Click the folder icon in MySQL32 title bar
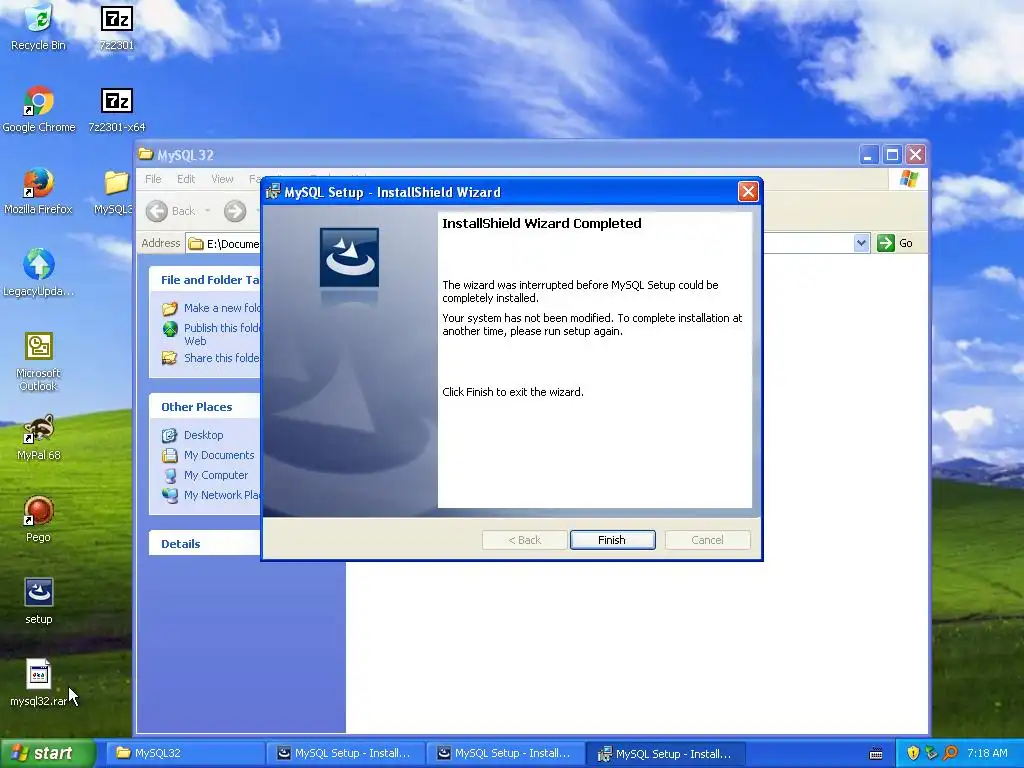This screenshot has width=1024, height=768. [146, 154]
